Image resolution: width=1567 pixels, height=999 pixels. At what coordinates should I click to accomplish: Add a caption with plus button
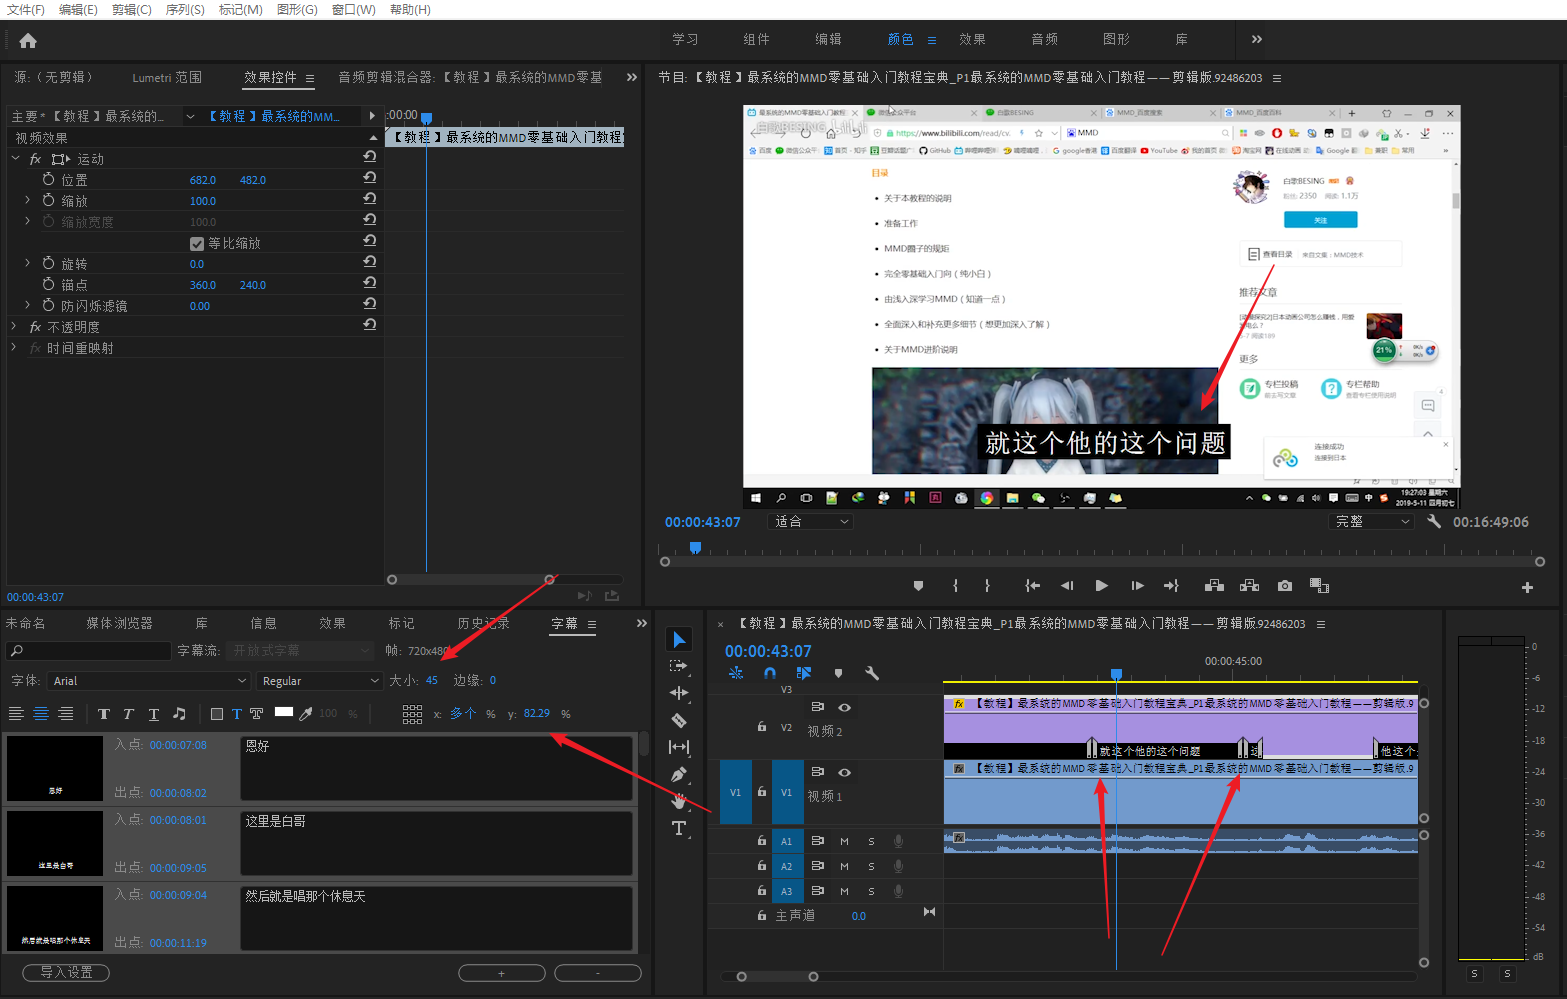coord(501,973)
